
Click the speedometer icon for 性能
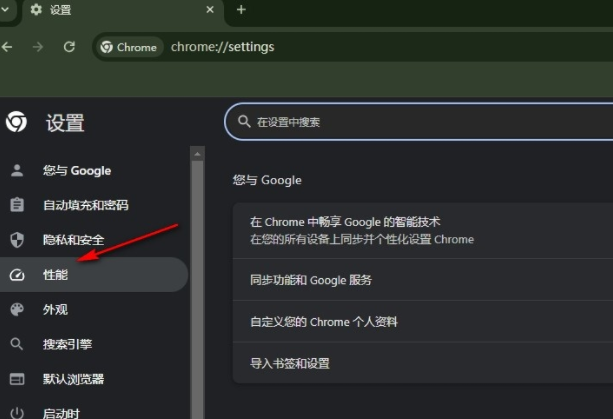coord(17,275)
